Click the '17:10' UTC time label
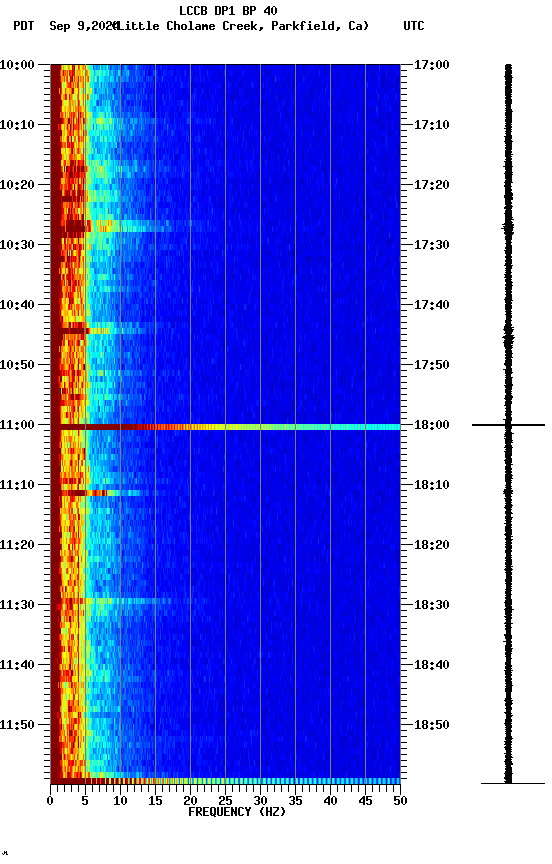 (x=432, y=125)
